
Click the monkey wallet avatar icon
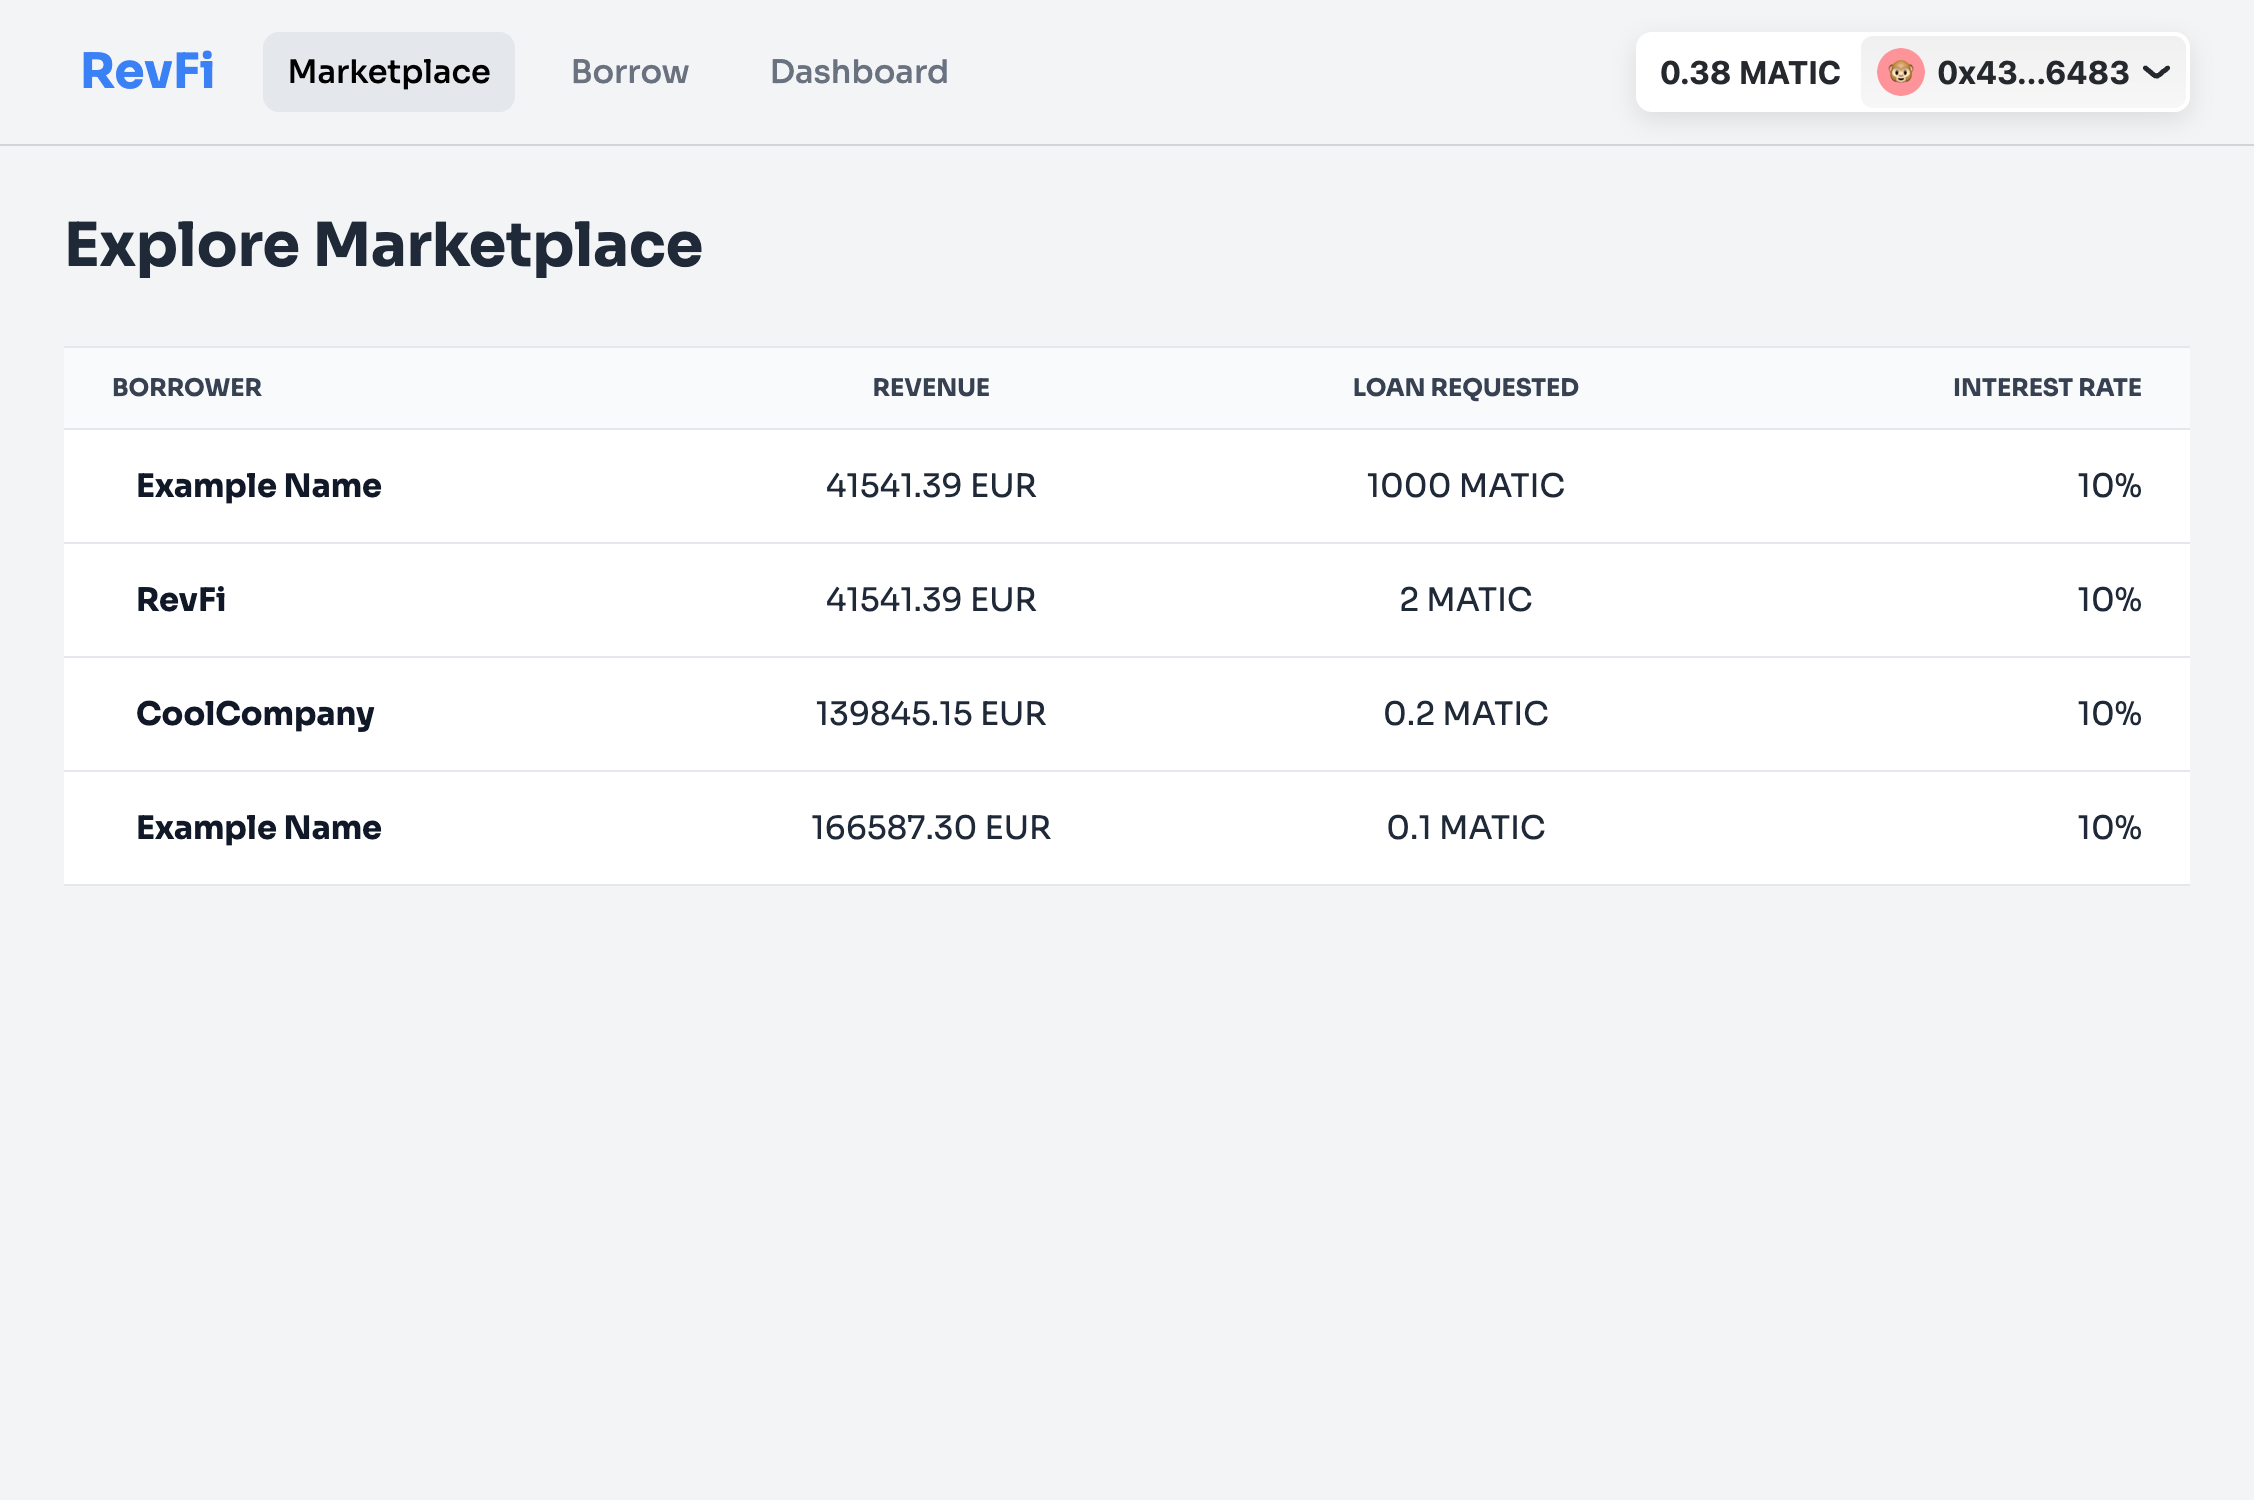1901,73
